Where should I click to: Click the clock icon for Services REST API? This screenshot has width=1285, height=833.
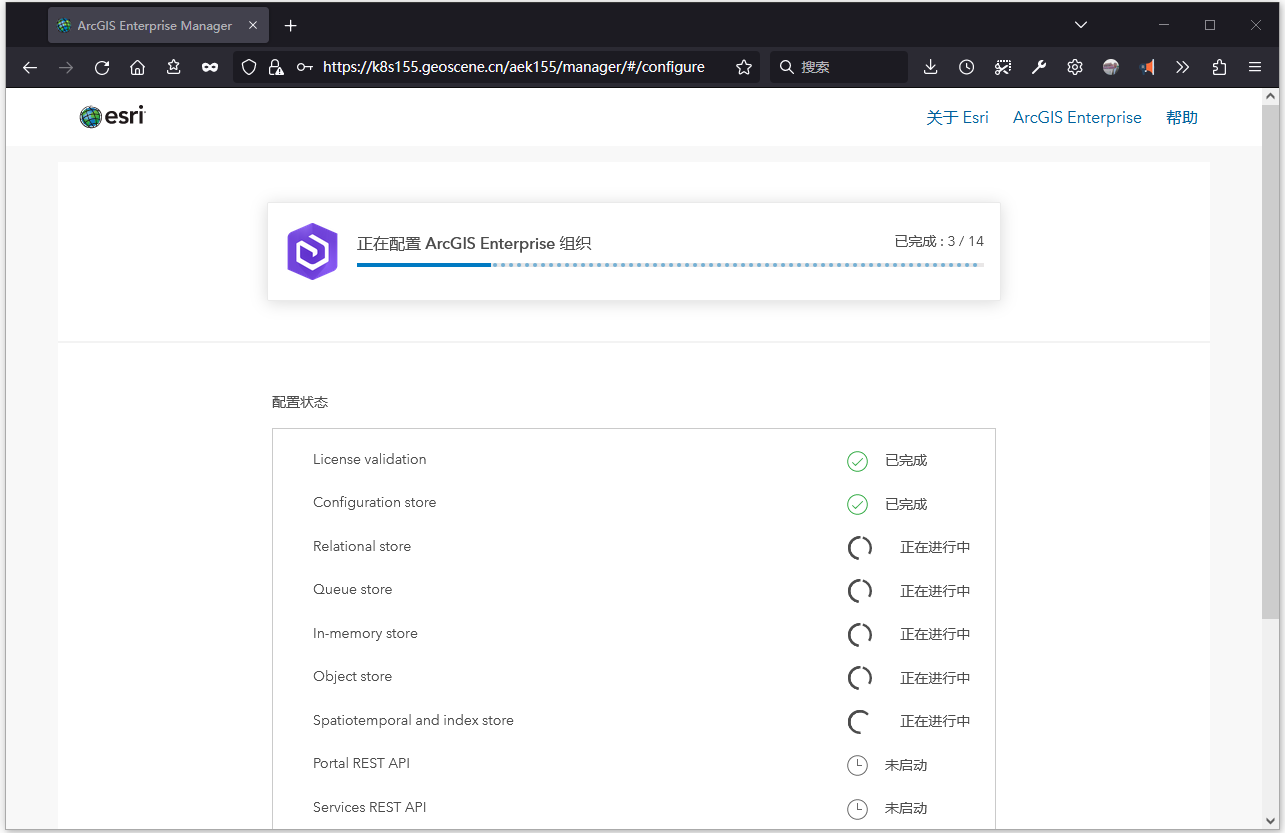tap(857, 809)
